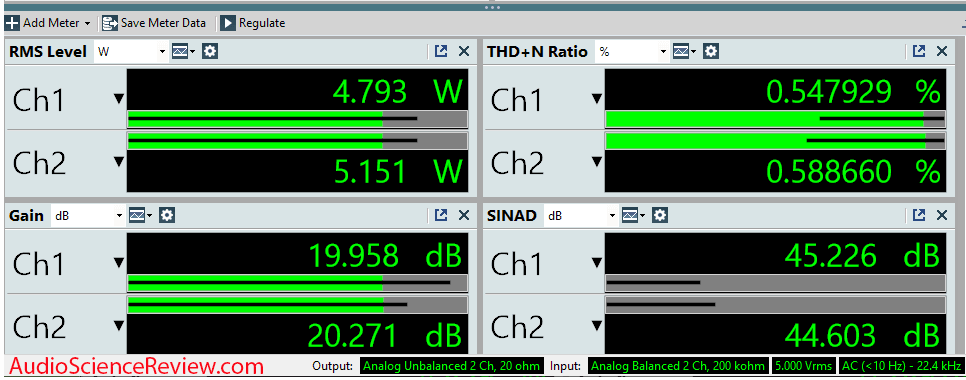Expand Ch1 arrow in Gain meter

tap(119, 263)
